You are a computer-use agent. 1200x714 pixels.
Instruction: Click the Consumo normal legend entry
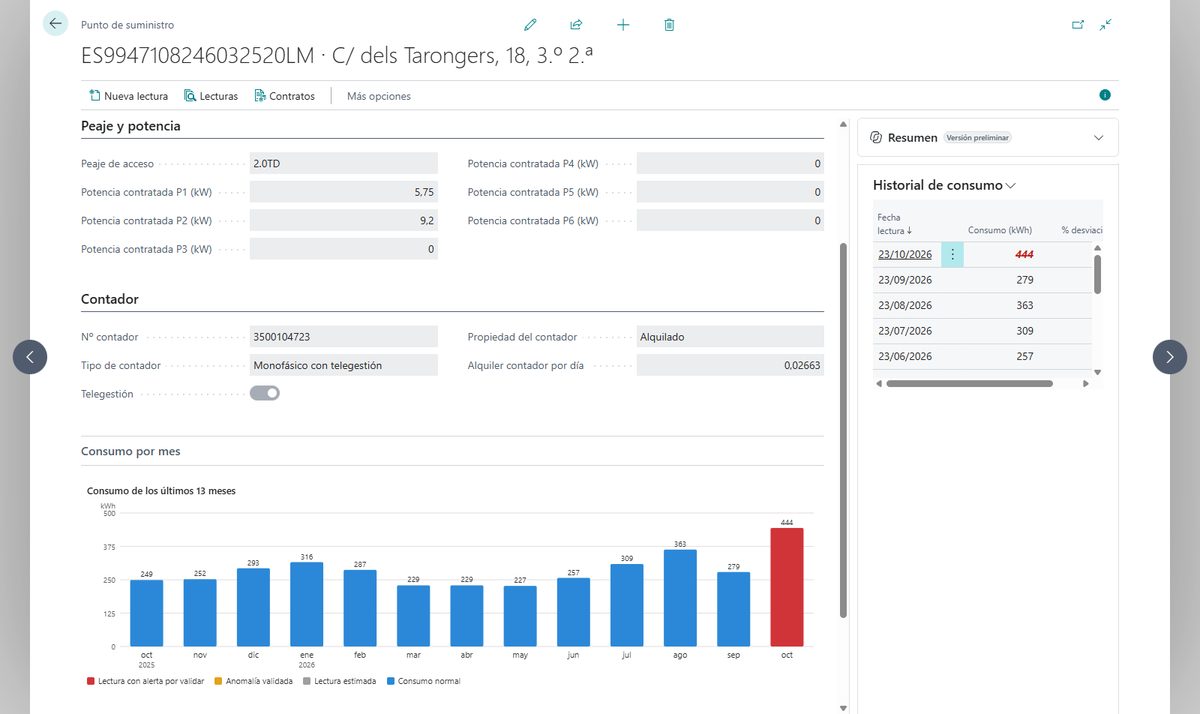(423, 681)
